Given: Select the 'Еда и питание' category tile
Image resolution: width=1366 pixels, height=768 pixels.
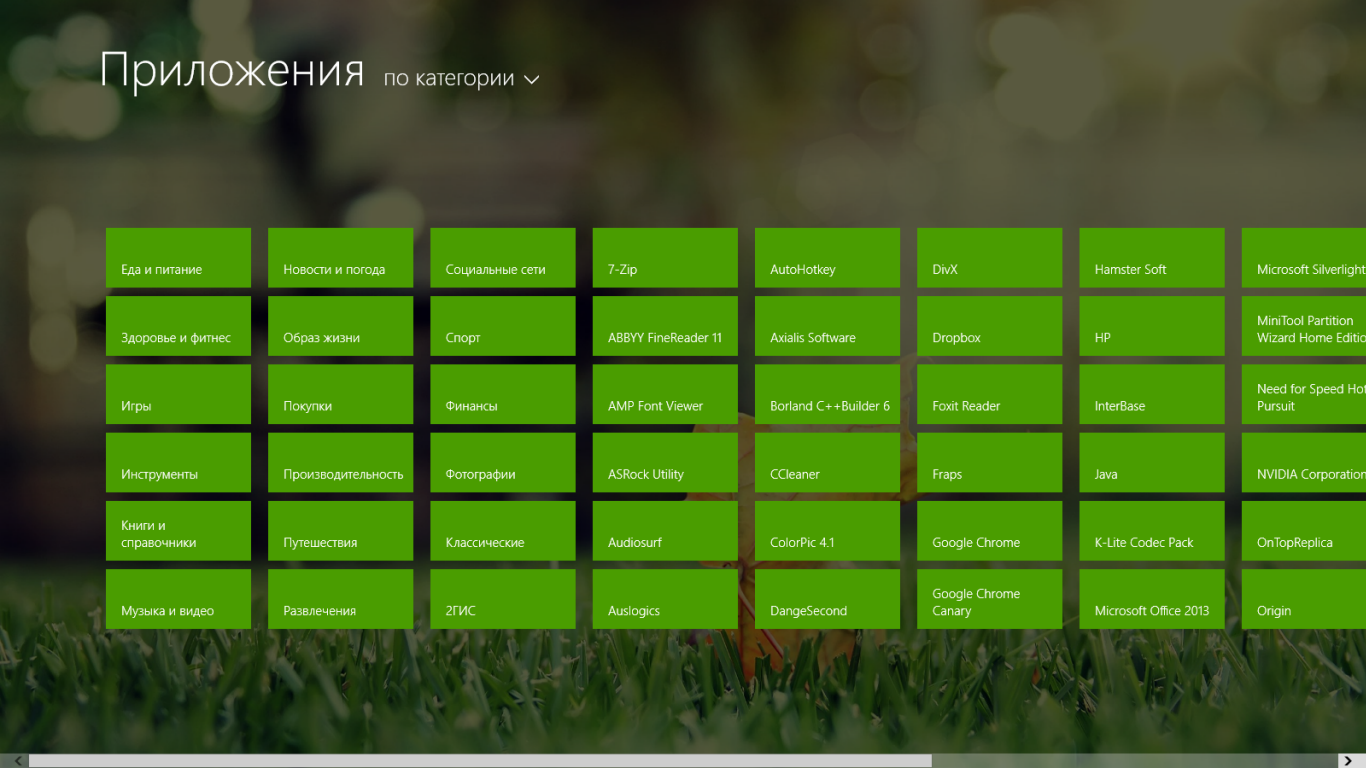Looking at the screenshot, I should (178, 258).
